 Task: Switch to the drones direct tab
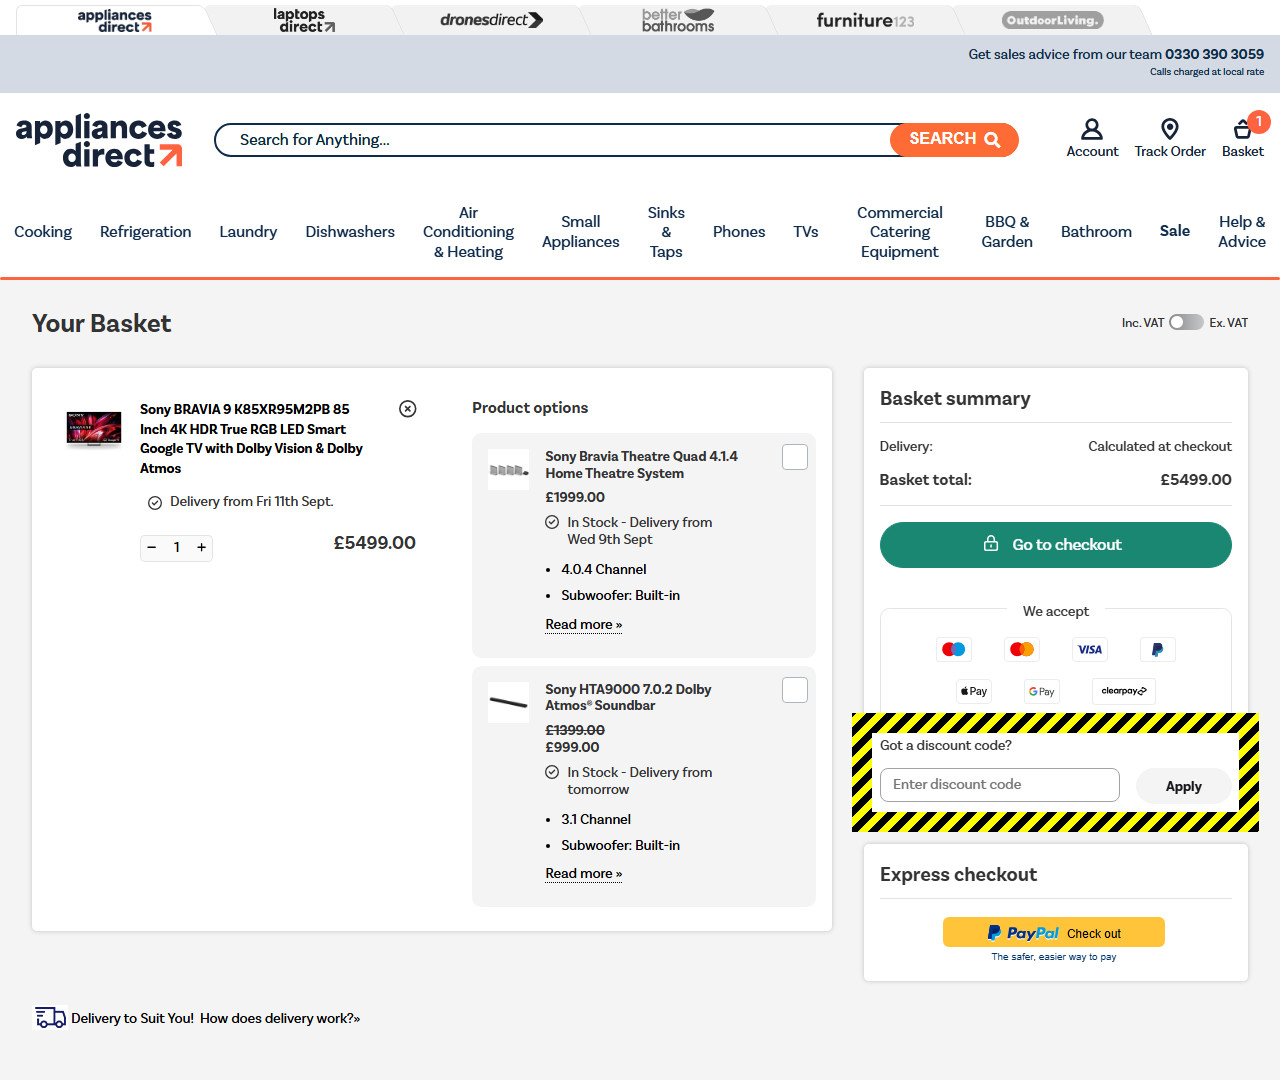(491, 20)
